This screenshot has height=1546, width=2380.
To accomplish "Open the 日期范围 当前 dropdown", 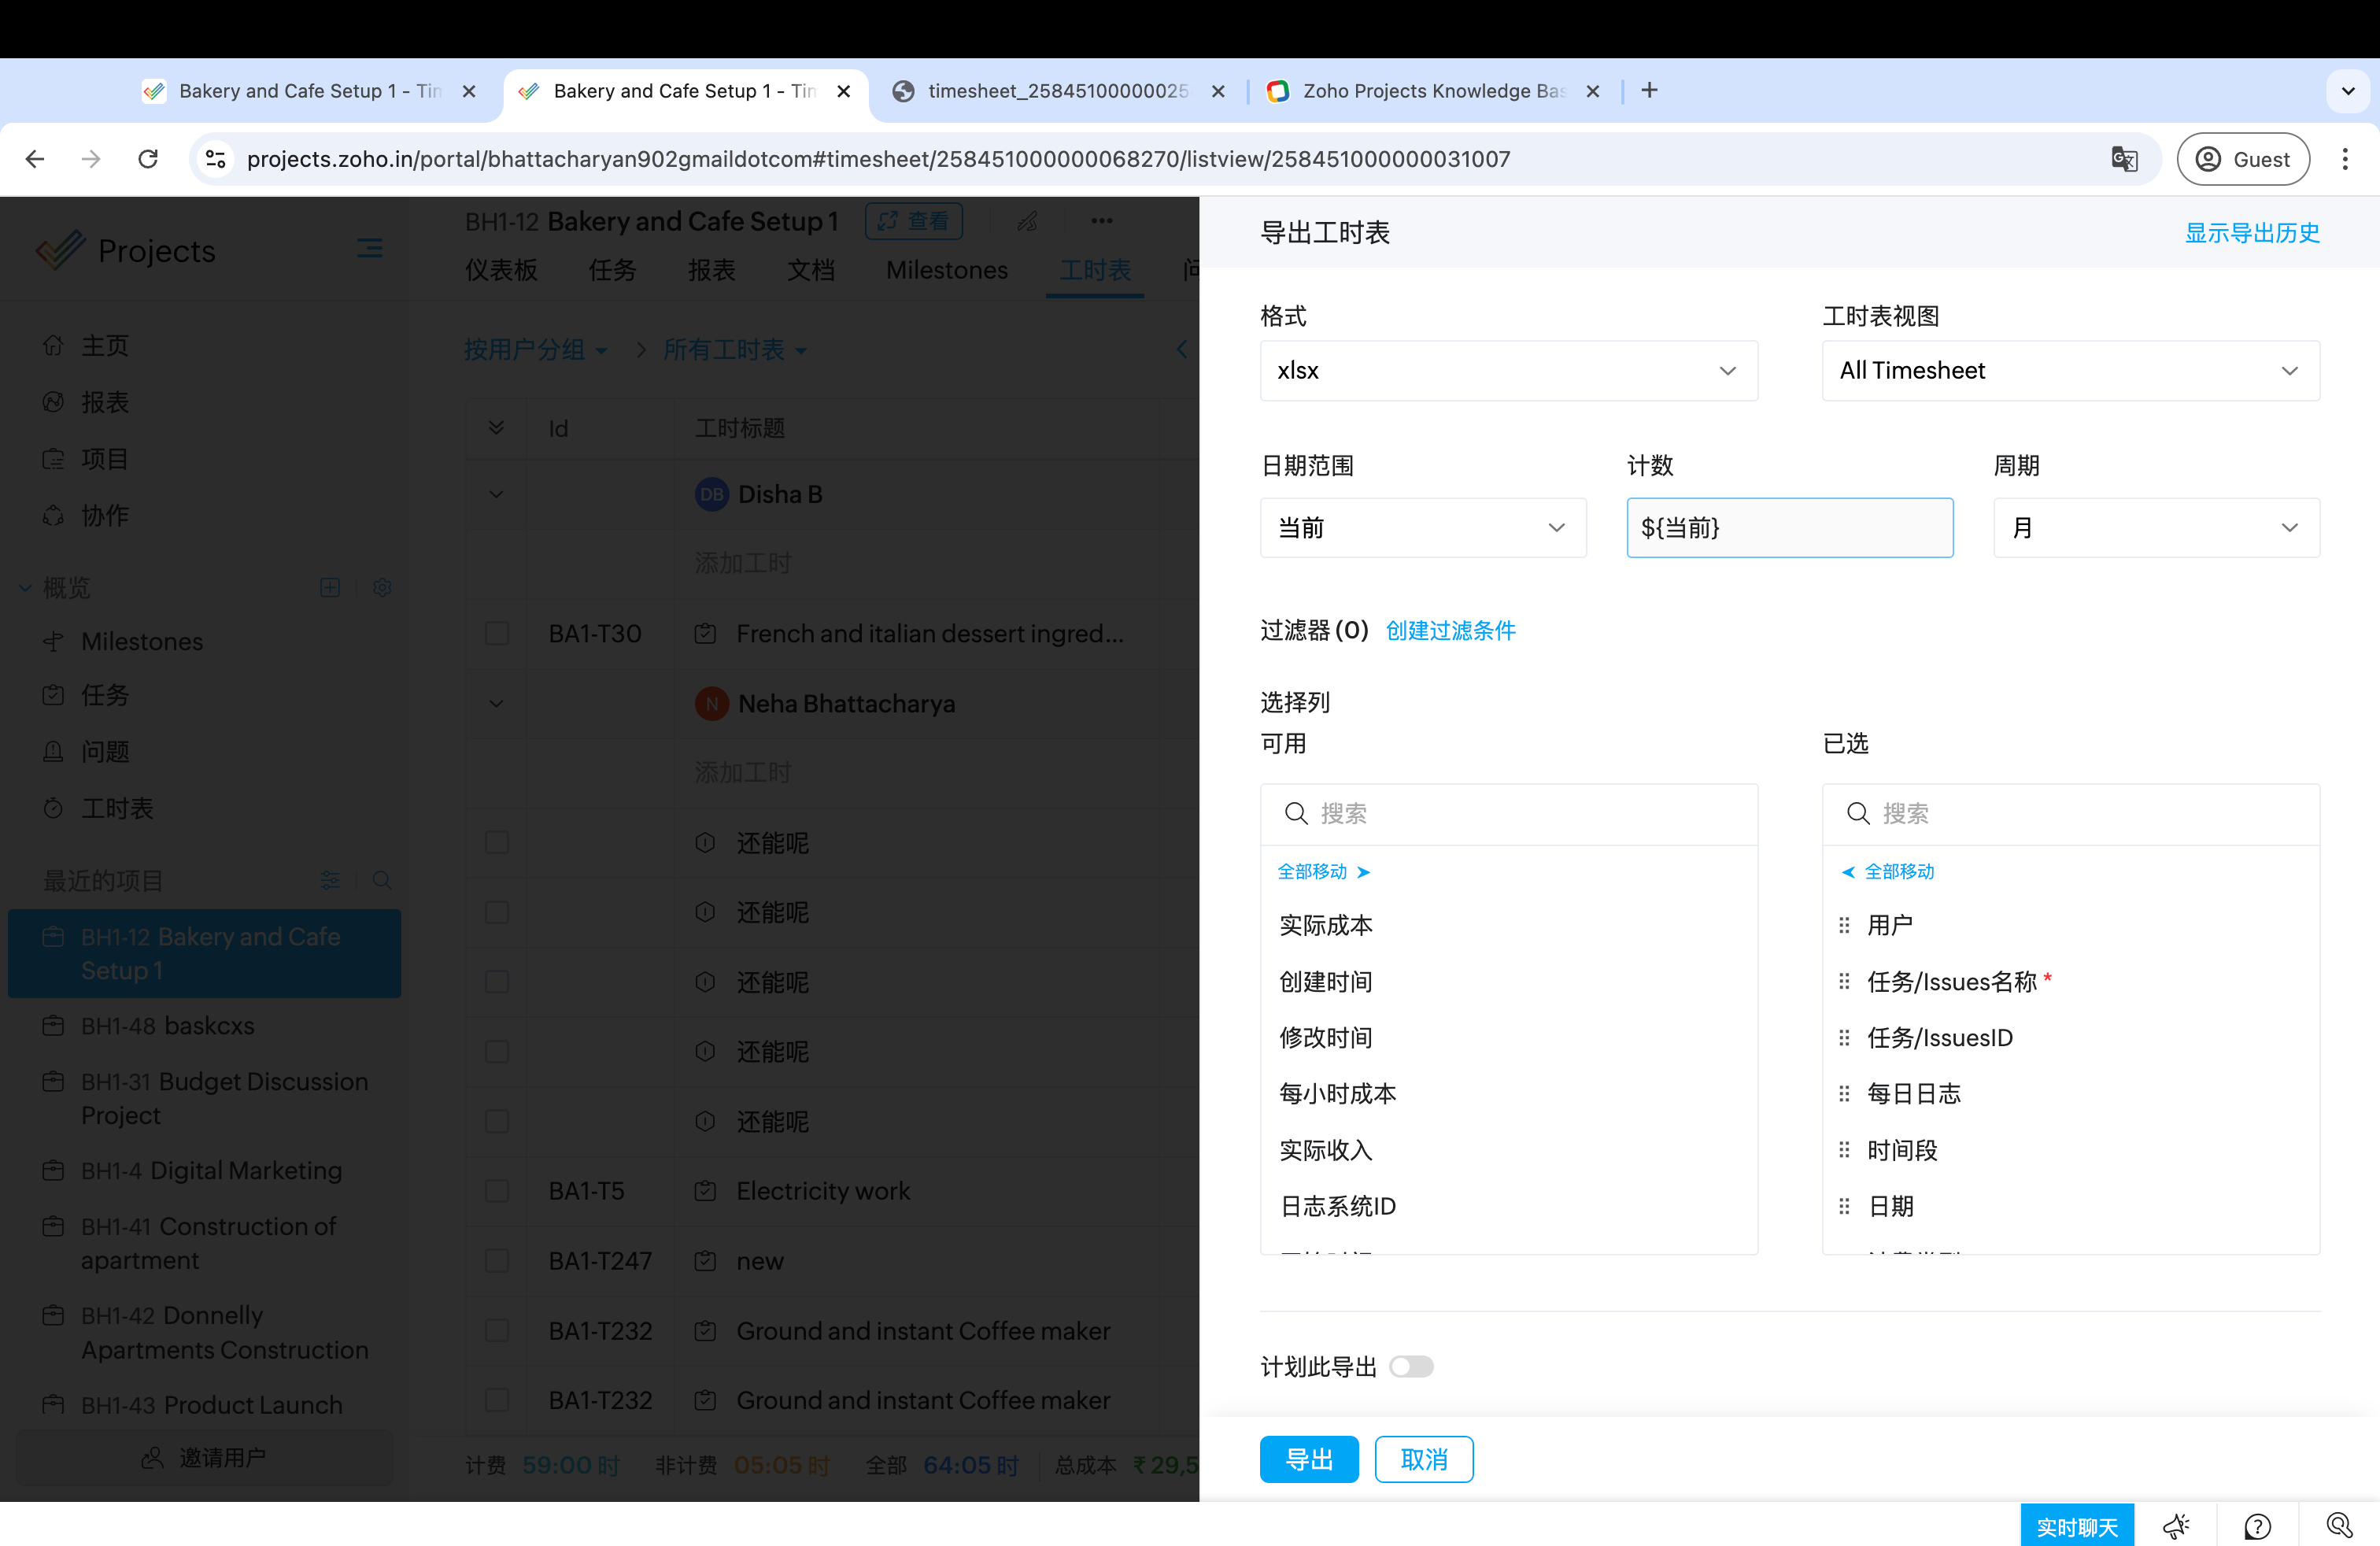I will [1422, 527].
